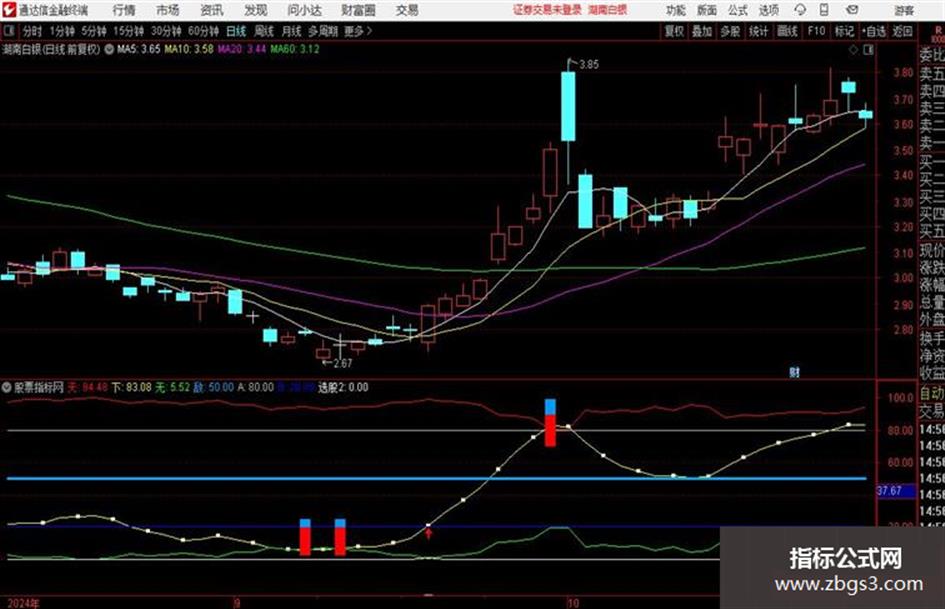Click the side panel icon beside the diamond
Screen dimensions: 945x609
[x=868, y=50]
